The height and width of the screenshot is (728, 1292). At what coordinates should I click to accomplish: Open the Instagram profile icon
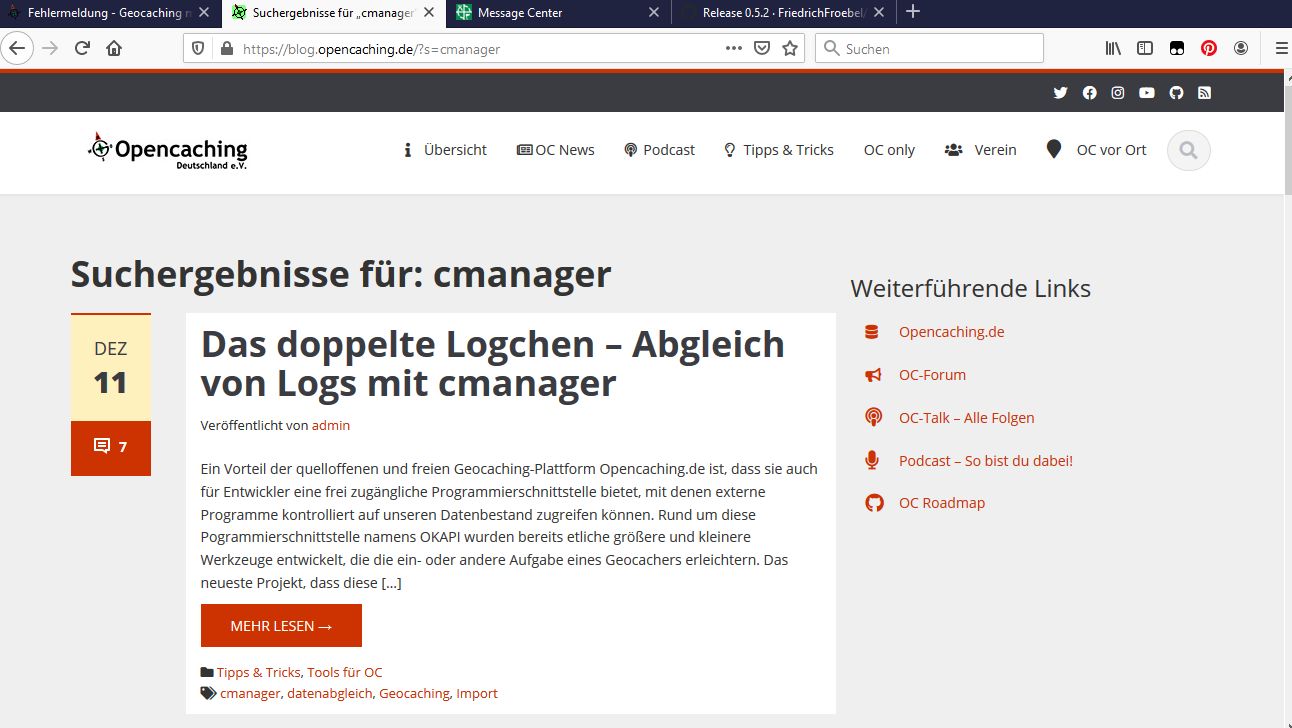point(1118,93)
